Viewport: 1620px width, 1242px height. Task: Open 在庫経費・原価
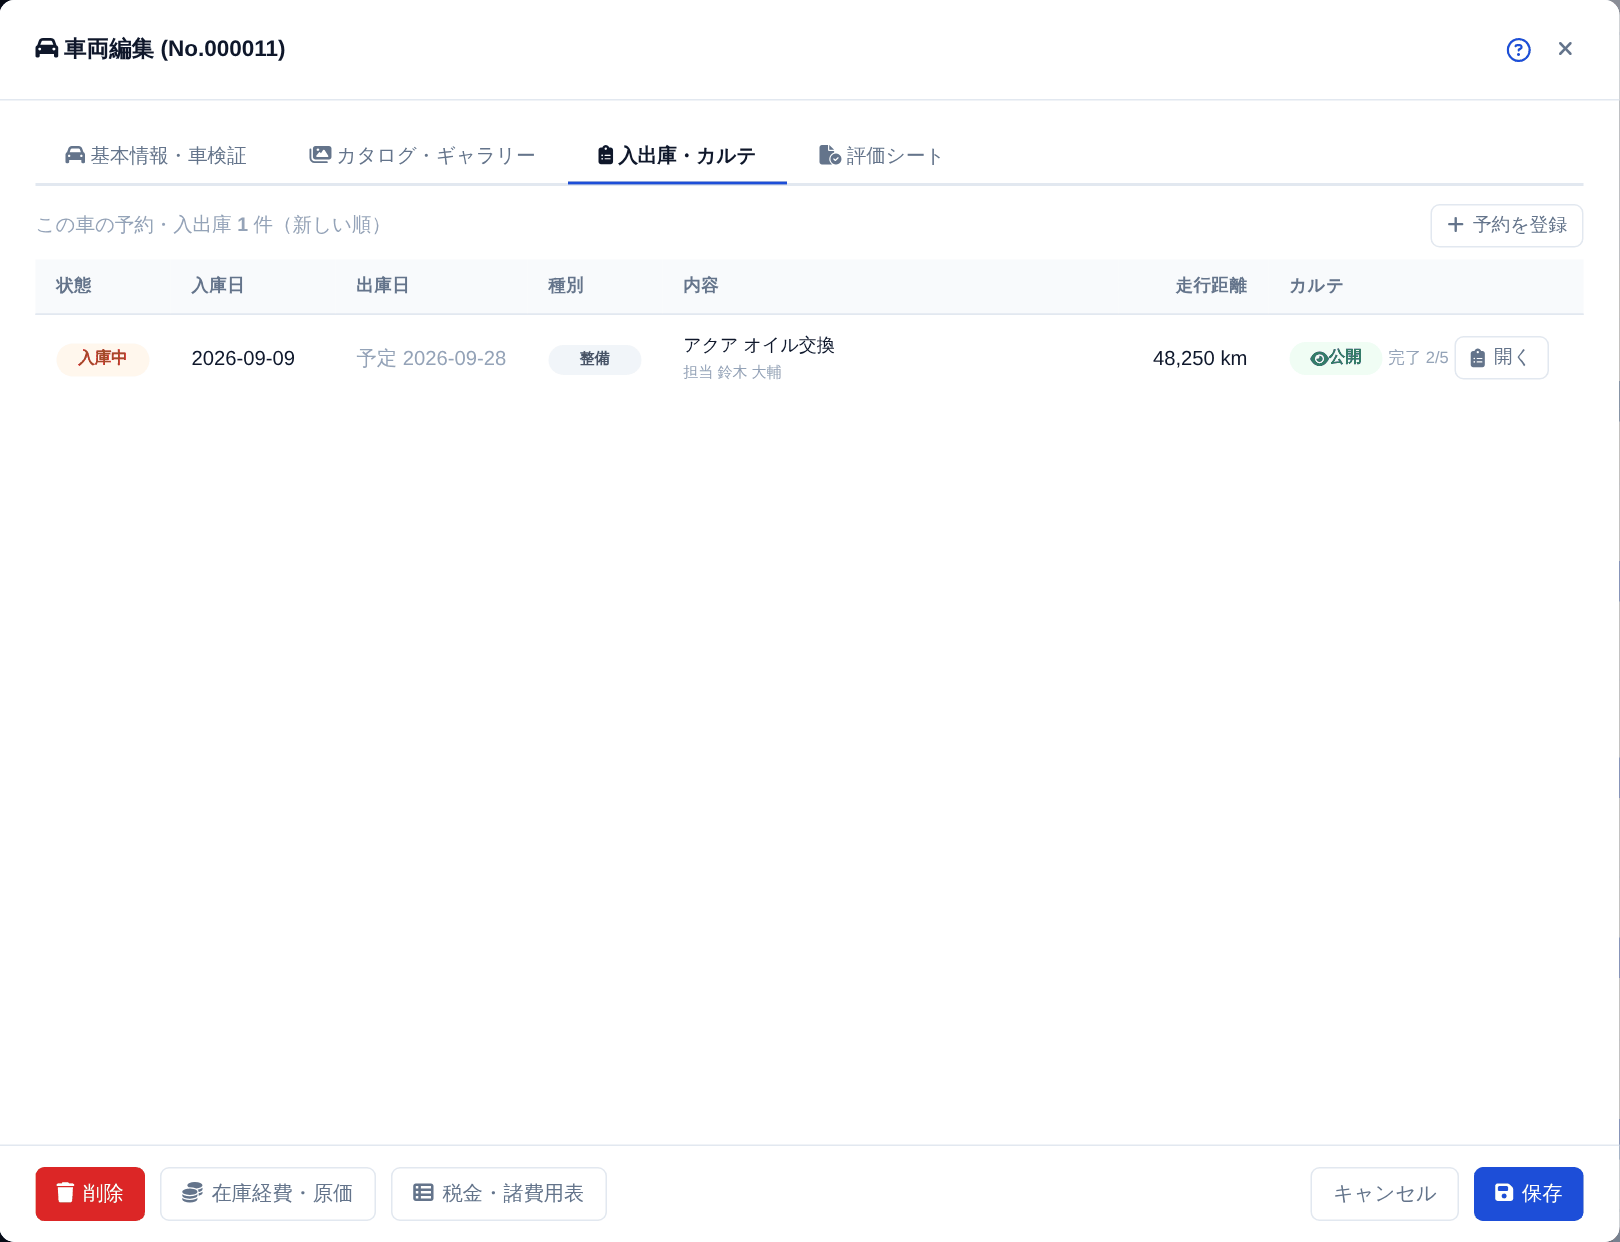[268, 1193]
